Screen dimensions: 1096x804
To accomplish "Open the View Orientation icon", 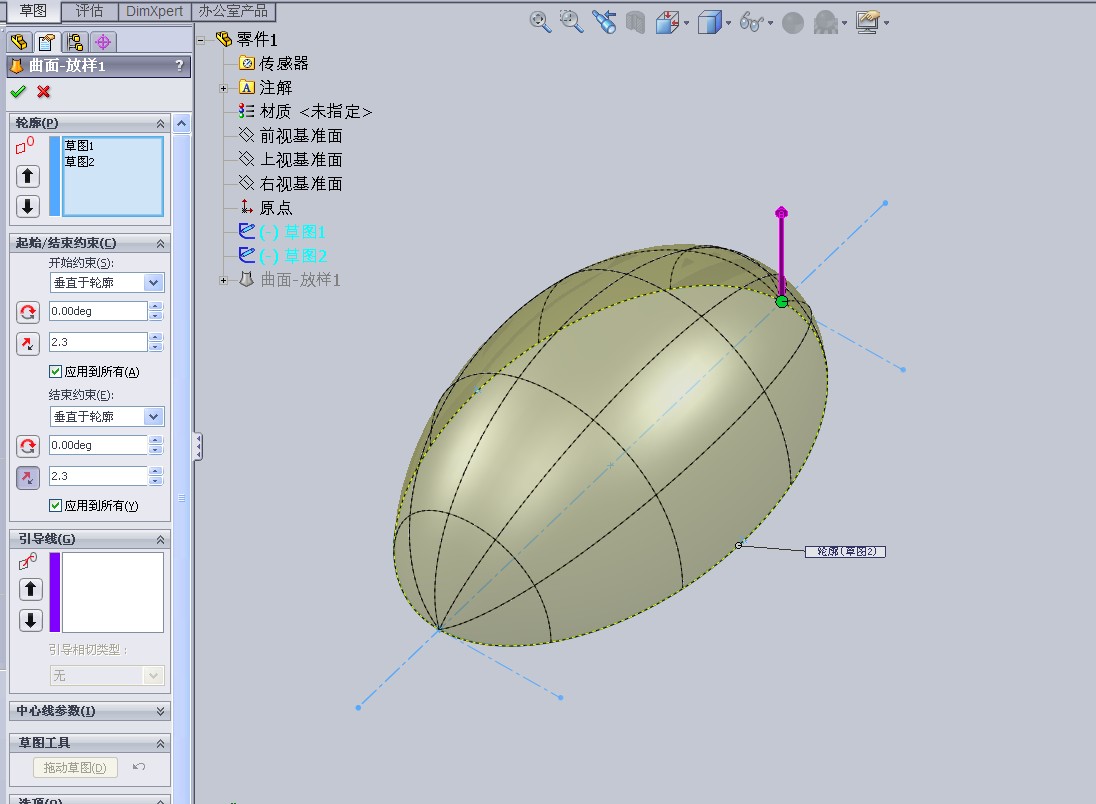I will point(668,22).
